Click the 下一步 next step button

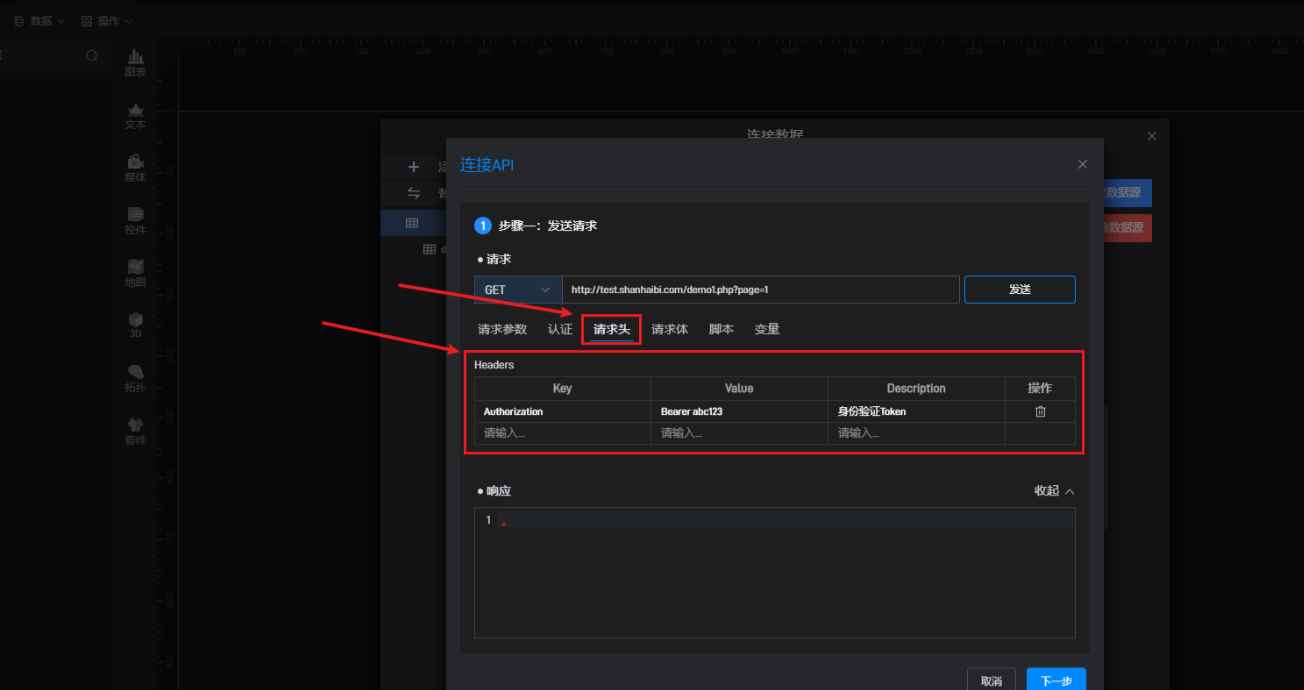1055,681
